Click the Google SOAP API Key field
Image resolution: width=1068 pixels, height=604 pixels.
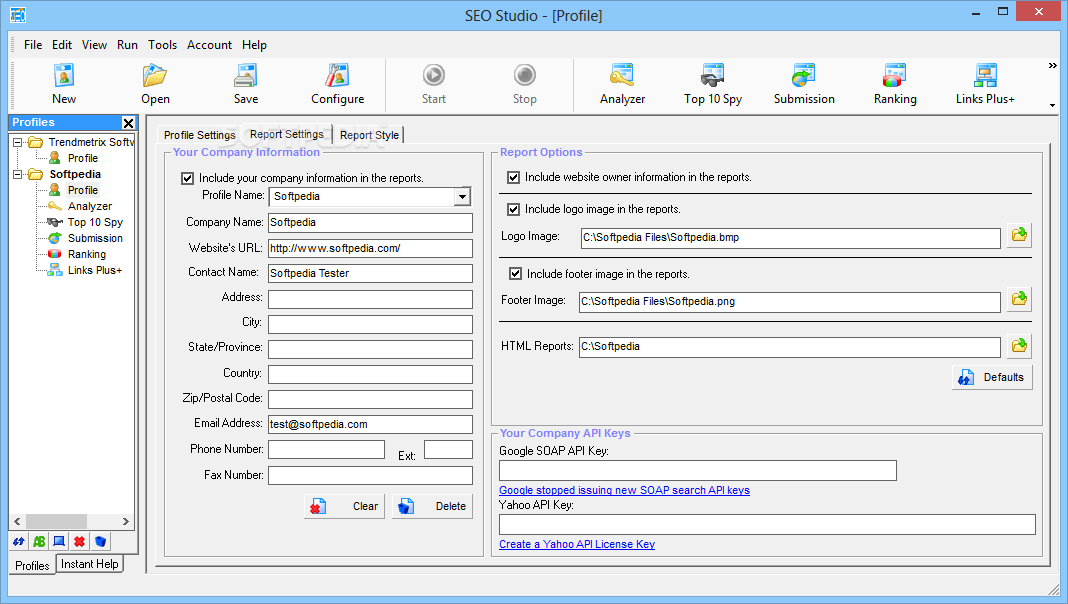point(697,471)
